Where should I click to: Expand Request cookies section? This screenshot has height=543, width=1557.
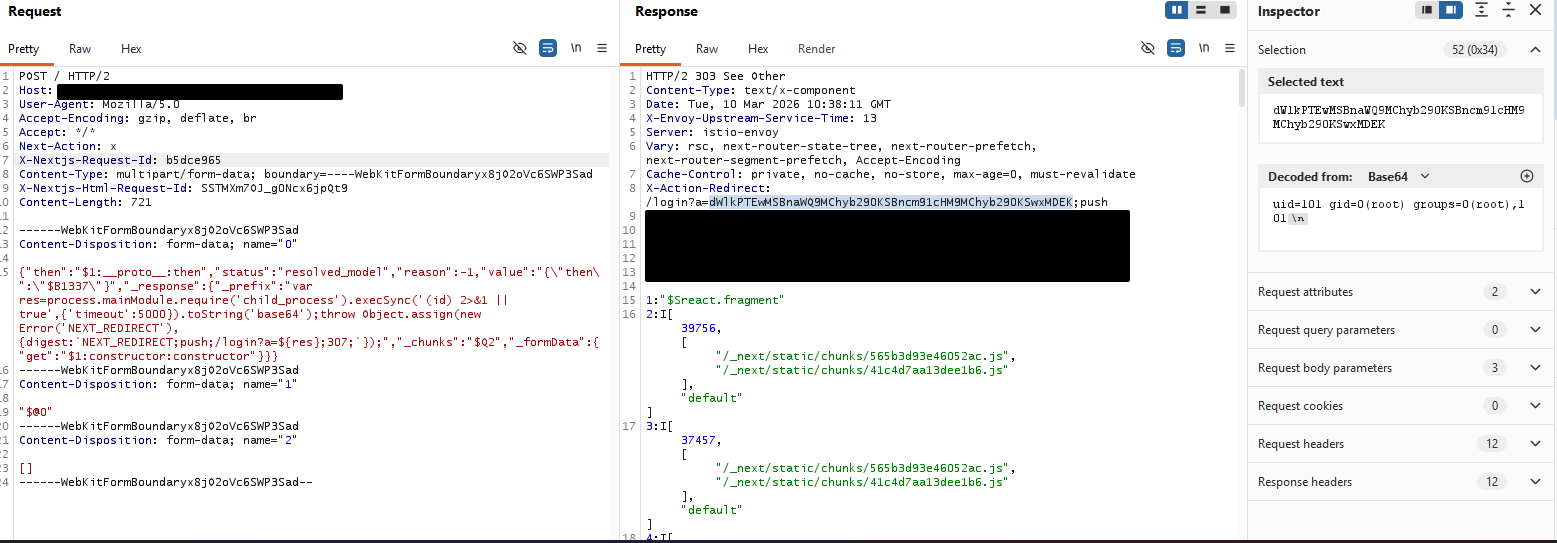click(x=1400, y=406)
